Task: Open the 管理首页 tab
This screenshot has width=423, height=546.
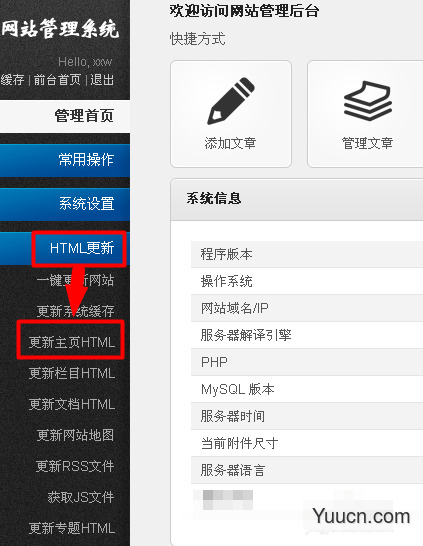Action: coord(65,116)
